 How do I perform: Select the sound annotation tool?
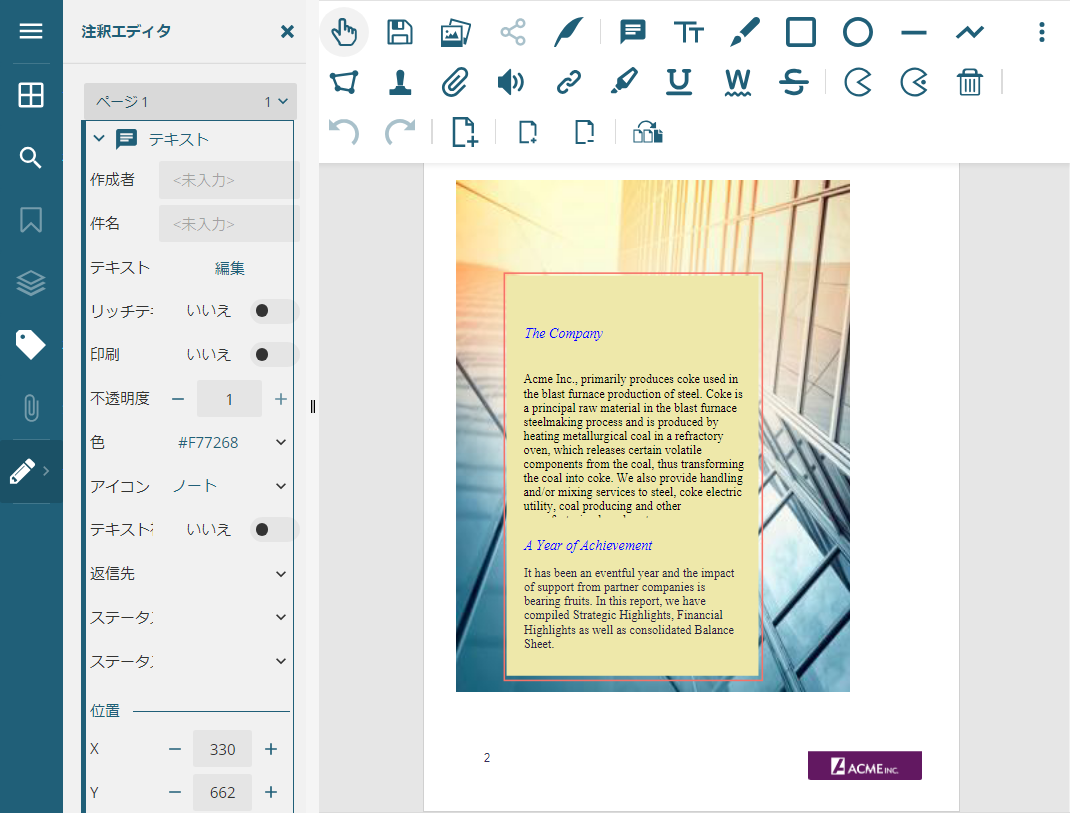[510, 82]
